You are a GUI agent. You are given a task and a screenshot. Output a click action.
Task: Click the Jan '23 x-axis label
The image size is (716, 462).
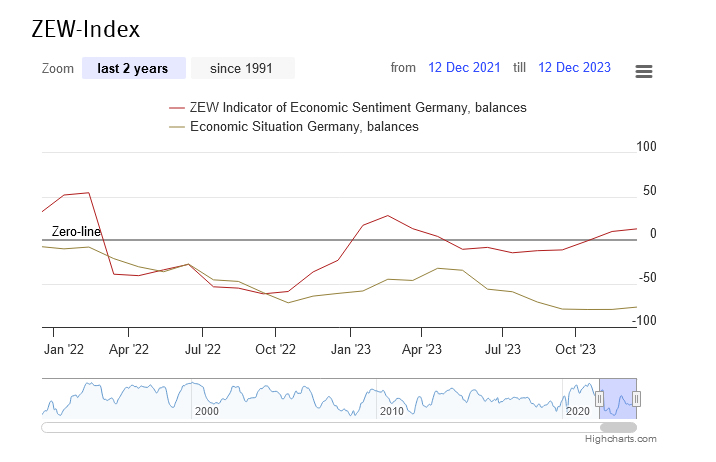point(349,349)
